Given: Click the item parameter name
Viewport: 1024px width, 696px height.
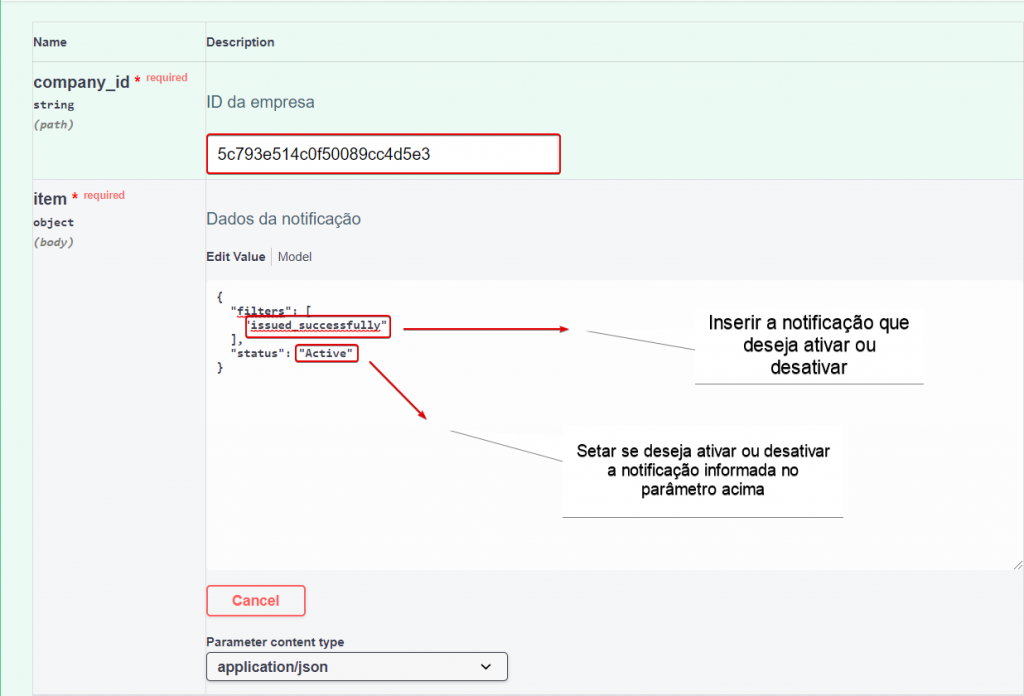Looking at the screenshot, I should (x=50, y=200).
